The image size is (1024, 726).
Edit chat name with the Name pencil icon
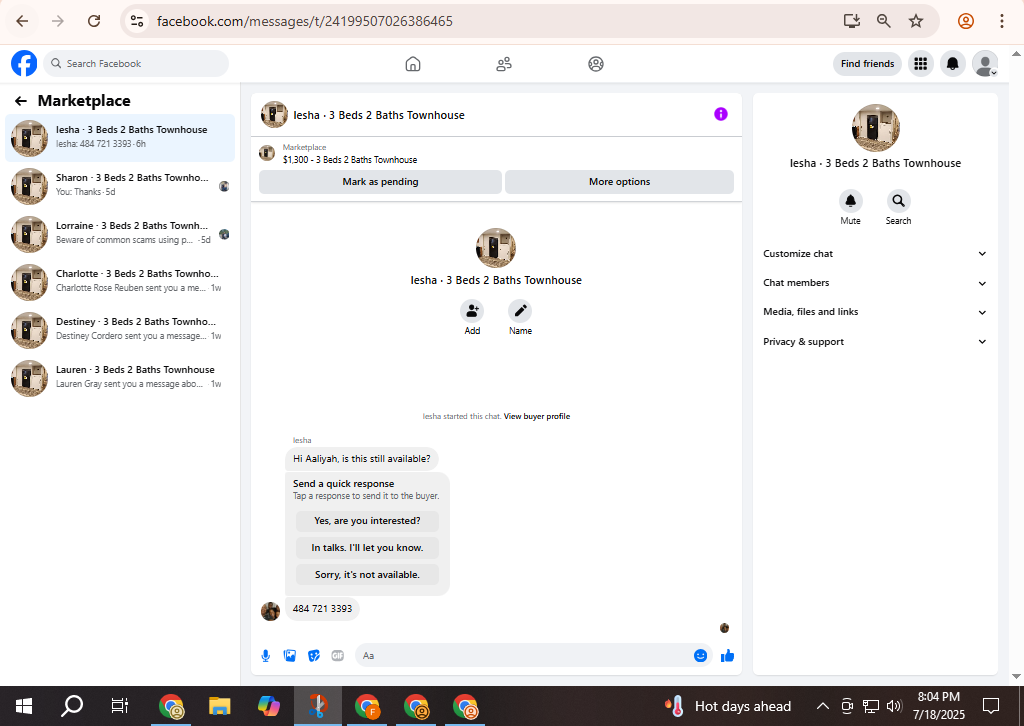click(x=520, y=311)
